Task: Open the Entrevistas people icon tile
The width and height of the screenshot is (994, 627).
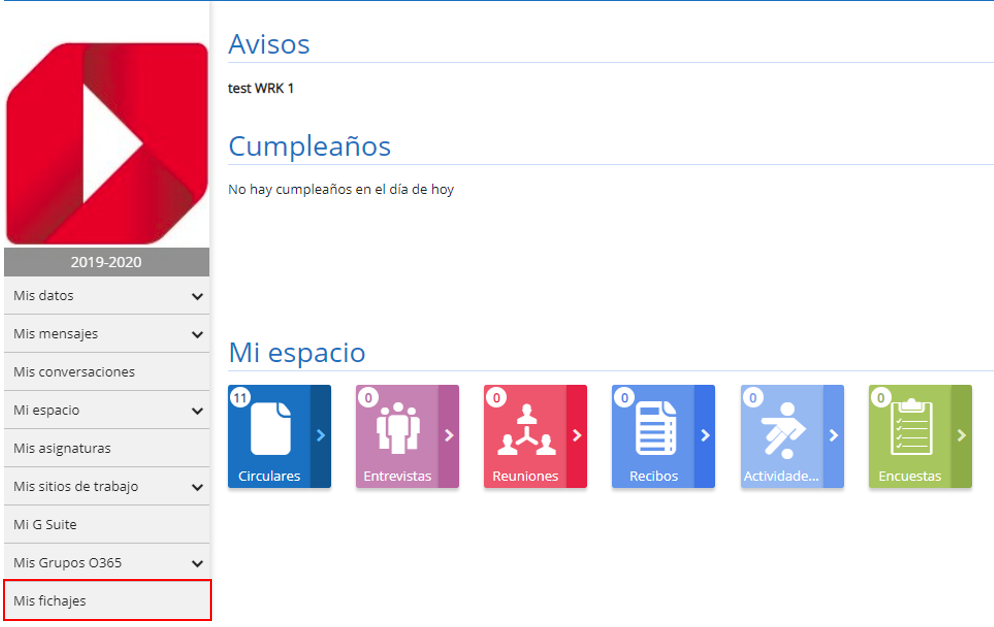Action: click(x=398, y=428)
